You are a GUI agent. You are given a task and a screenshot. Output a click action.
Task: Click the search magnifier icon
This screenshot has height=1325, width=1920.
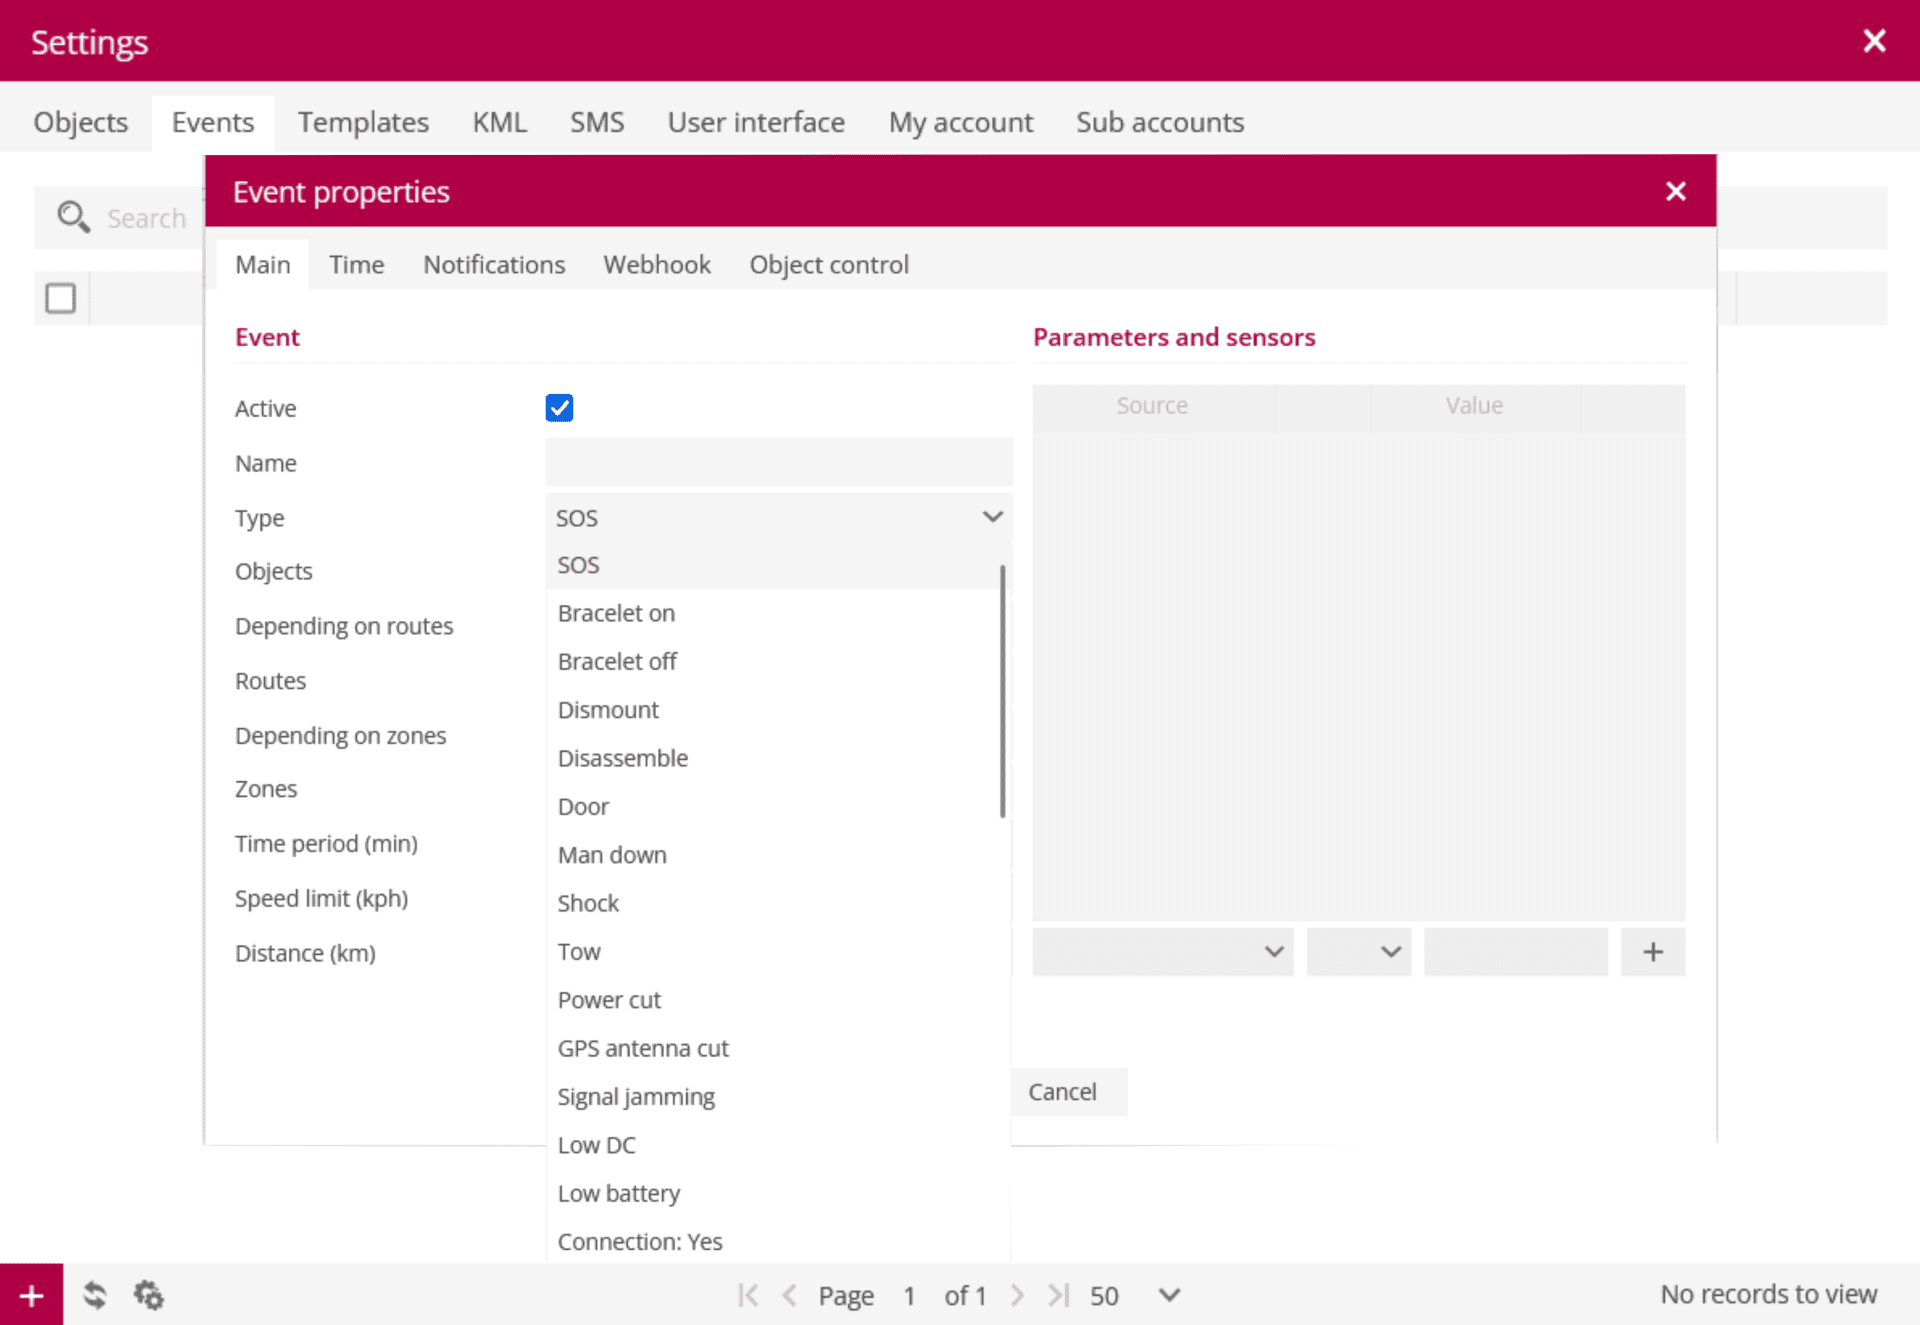click(x=73, y=217)
